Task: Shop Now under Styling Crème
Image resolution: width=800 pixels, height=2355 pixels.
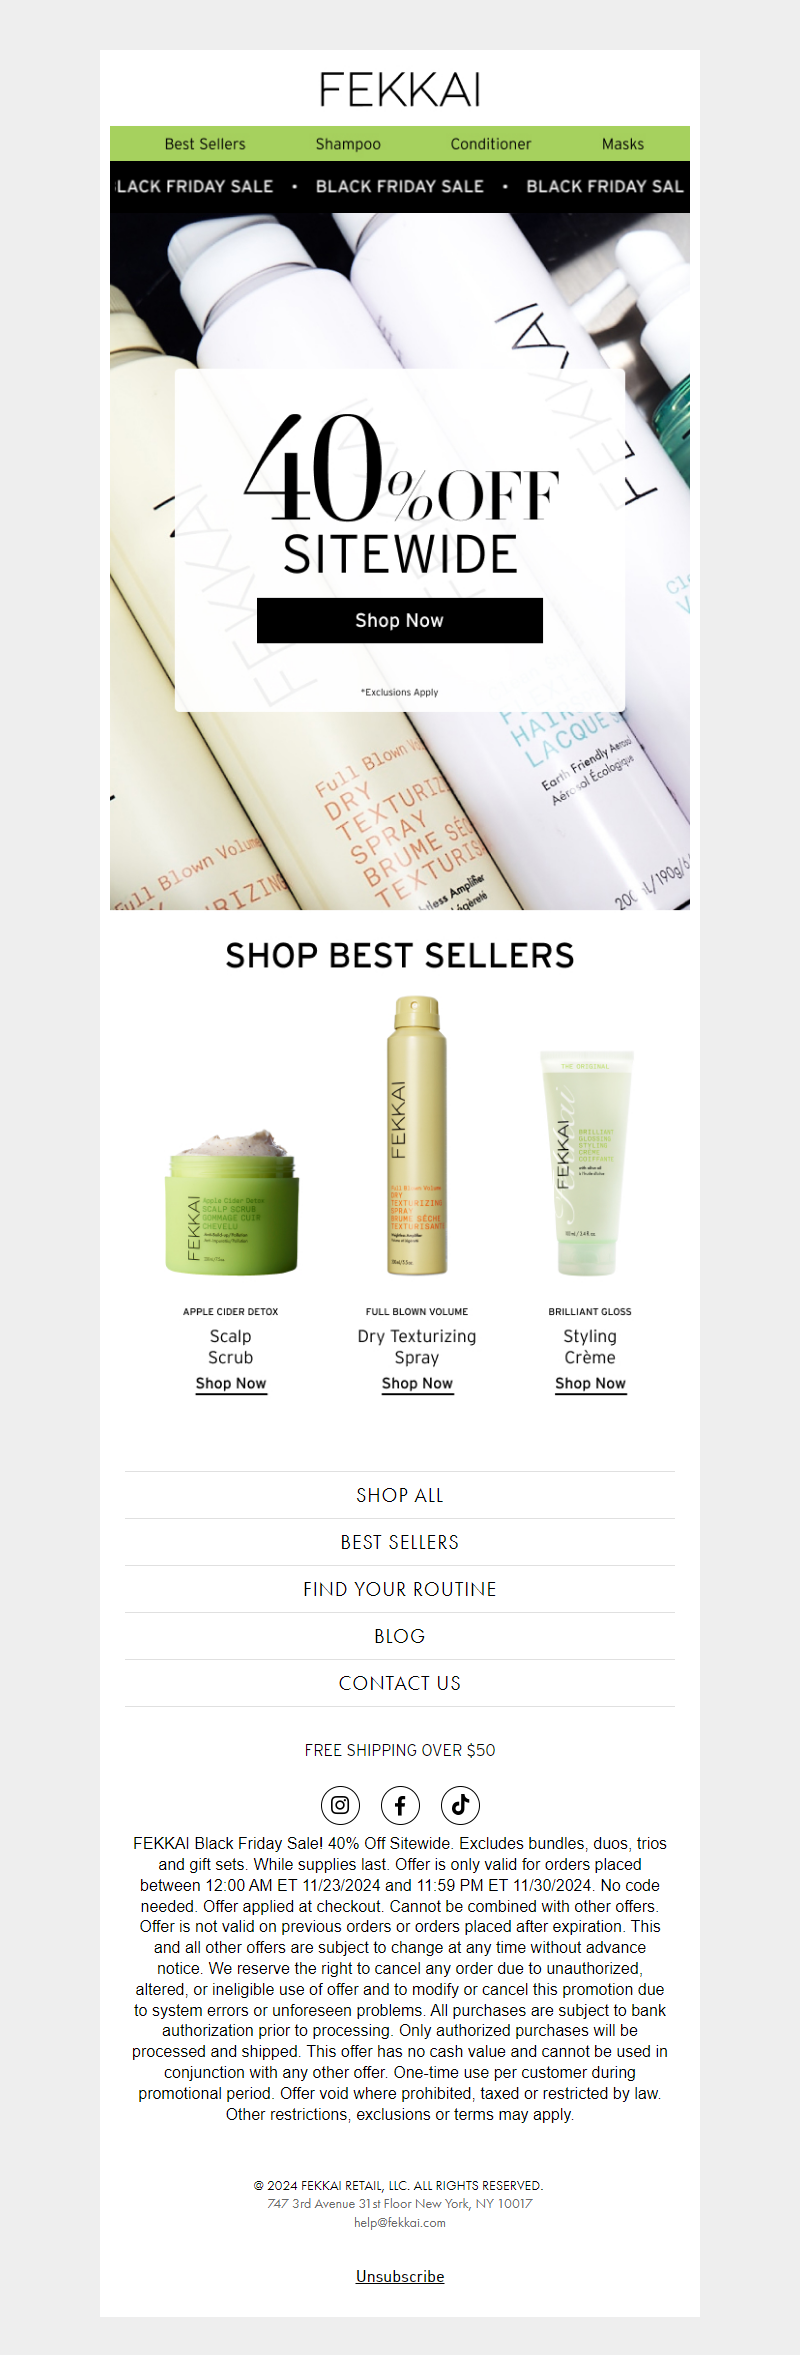Action: (590, 1384)
